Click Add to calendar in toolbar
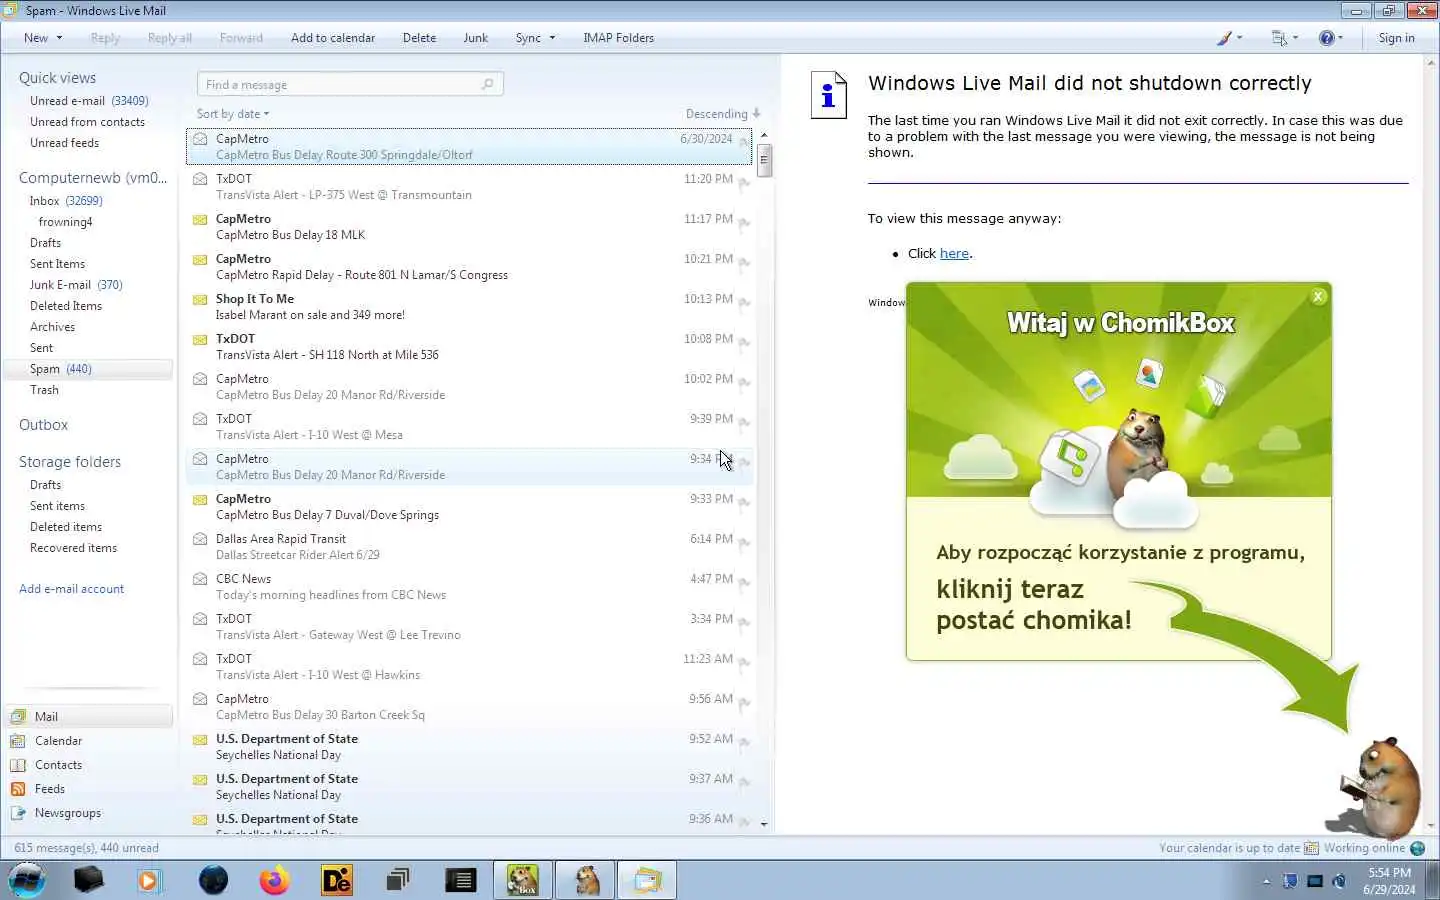1440x900 pixels. [x=333, y=38]
